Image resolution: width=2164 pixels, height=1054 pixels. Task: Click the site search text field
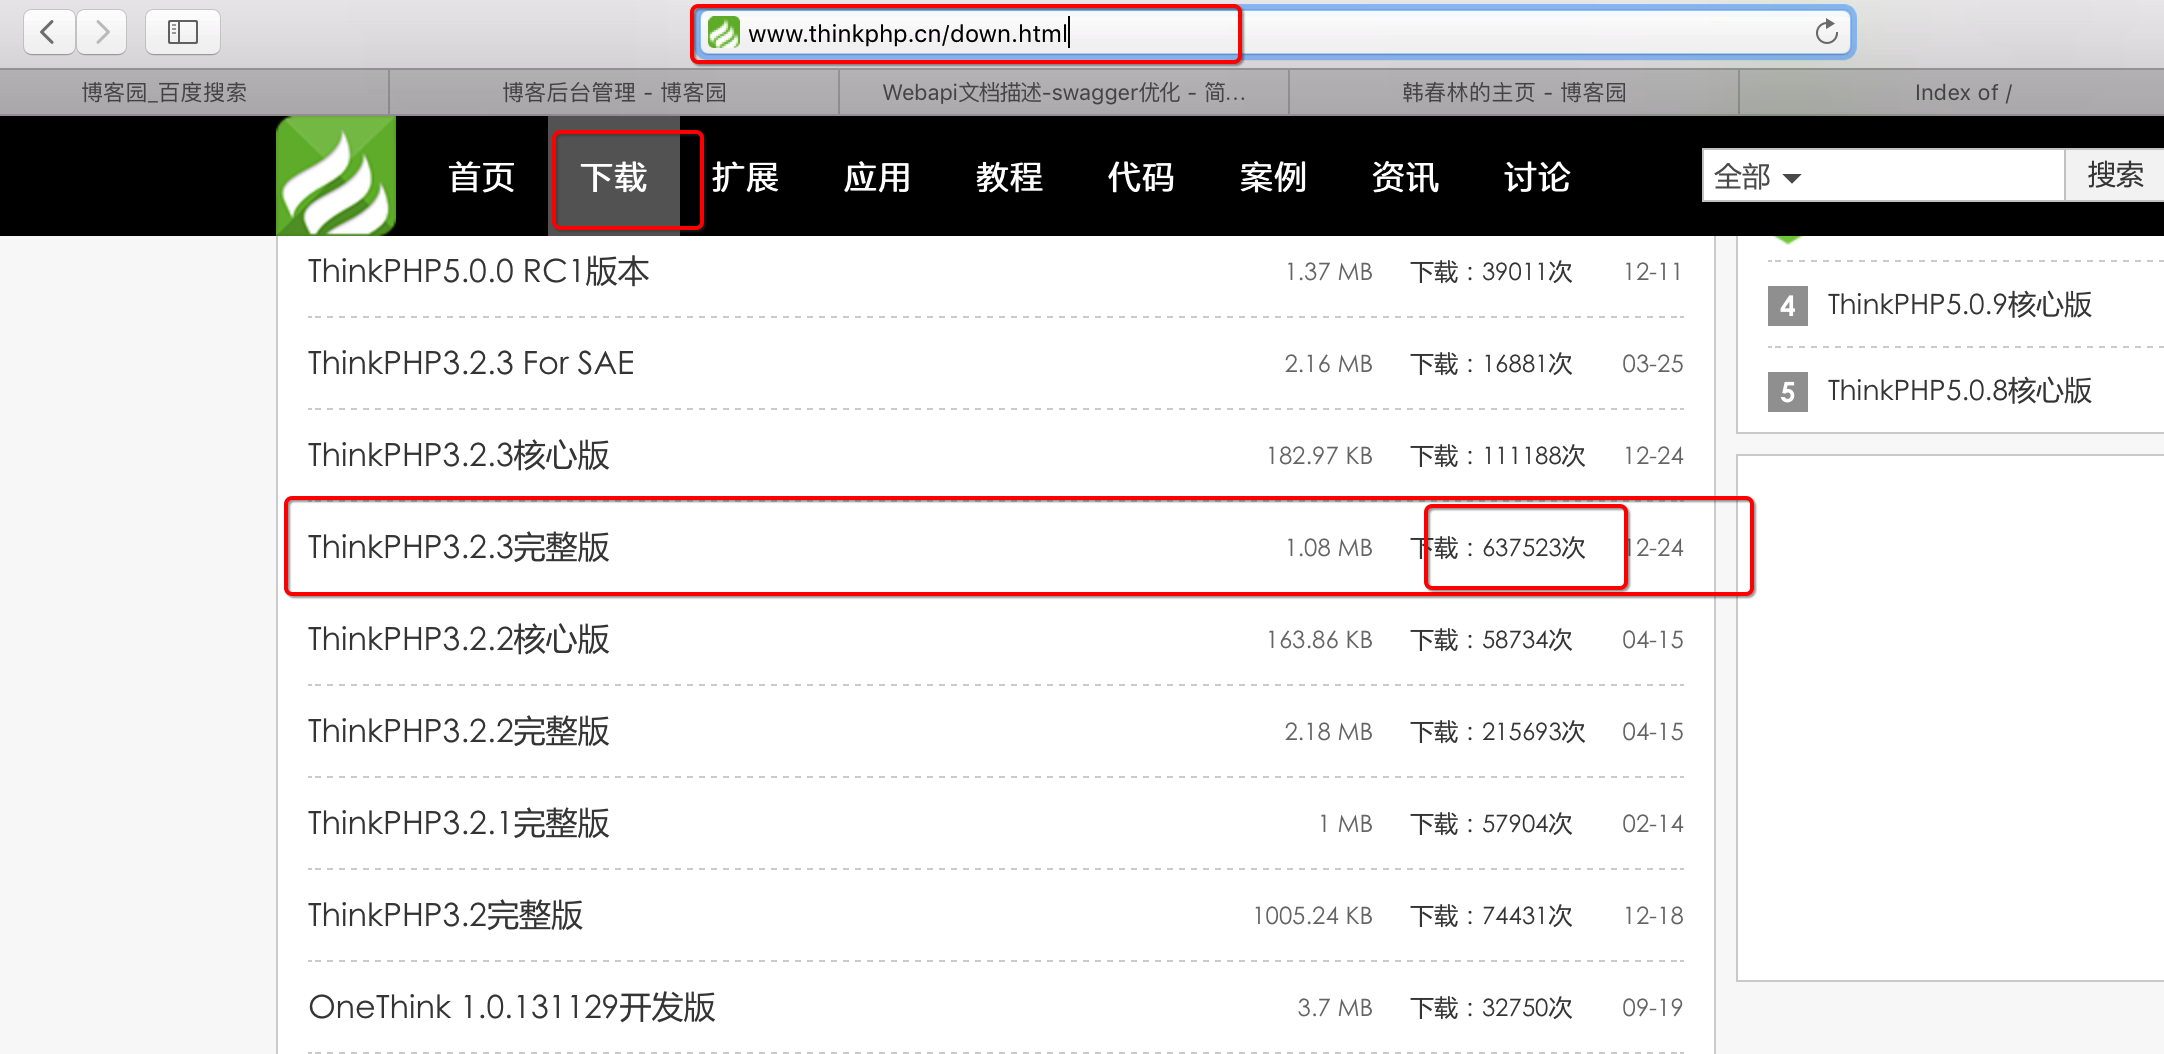[x=1936, y=176]
